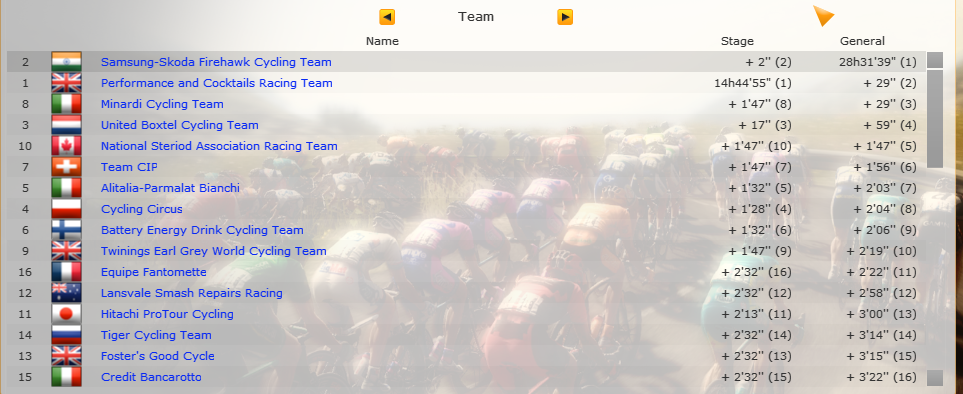Viewport: 963px width, 394px height.
Task: Click the right arrow beside Team
Action: (x=565, y=17)
